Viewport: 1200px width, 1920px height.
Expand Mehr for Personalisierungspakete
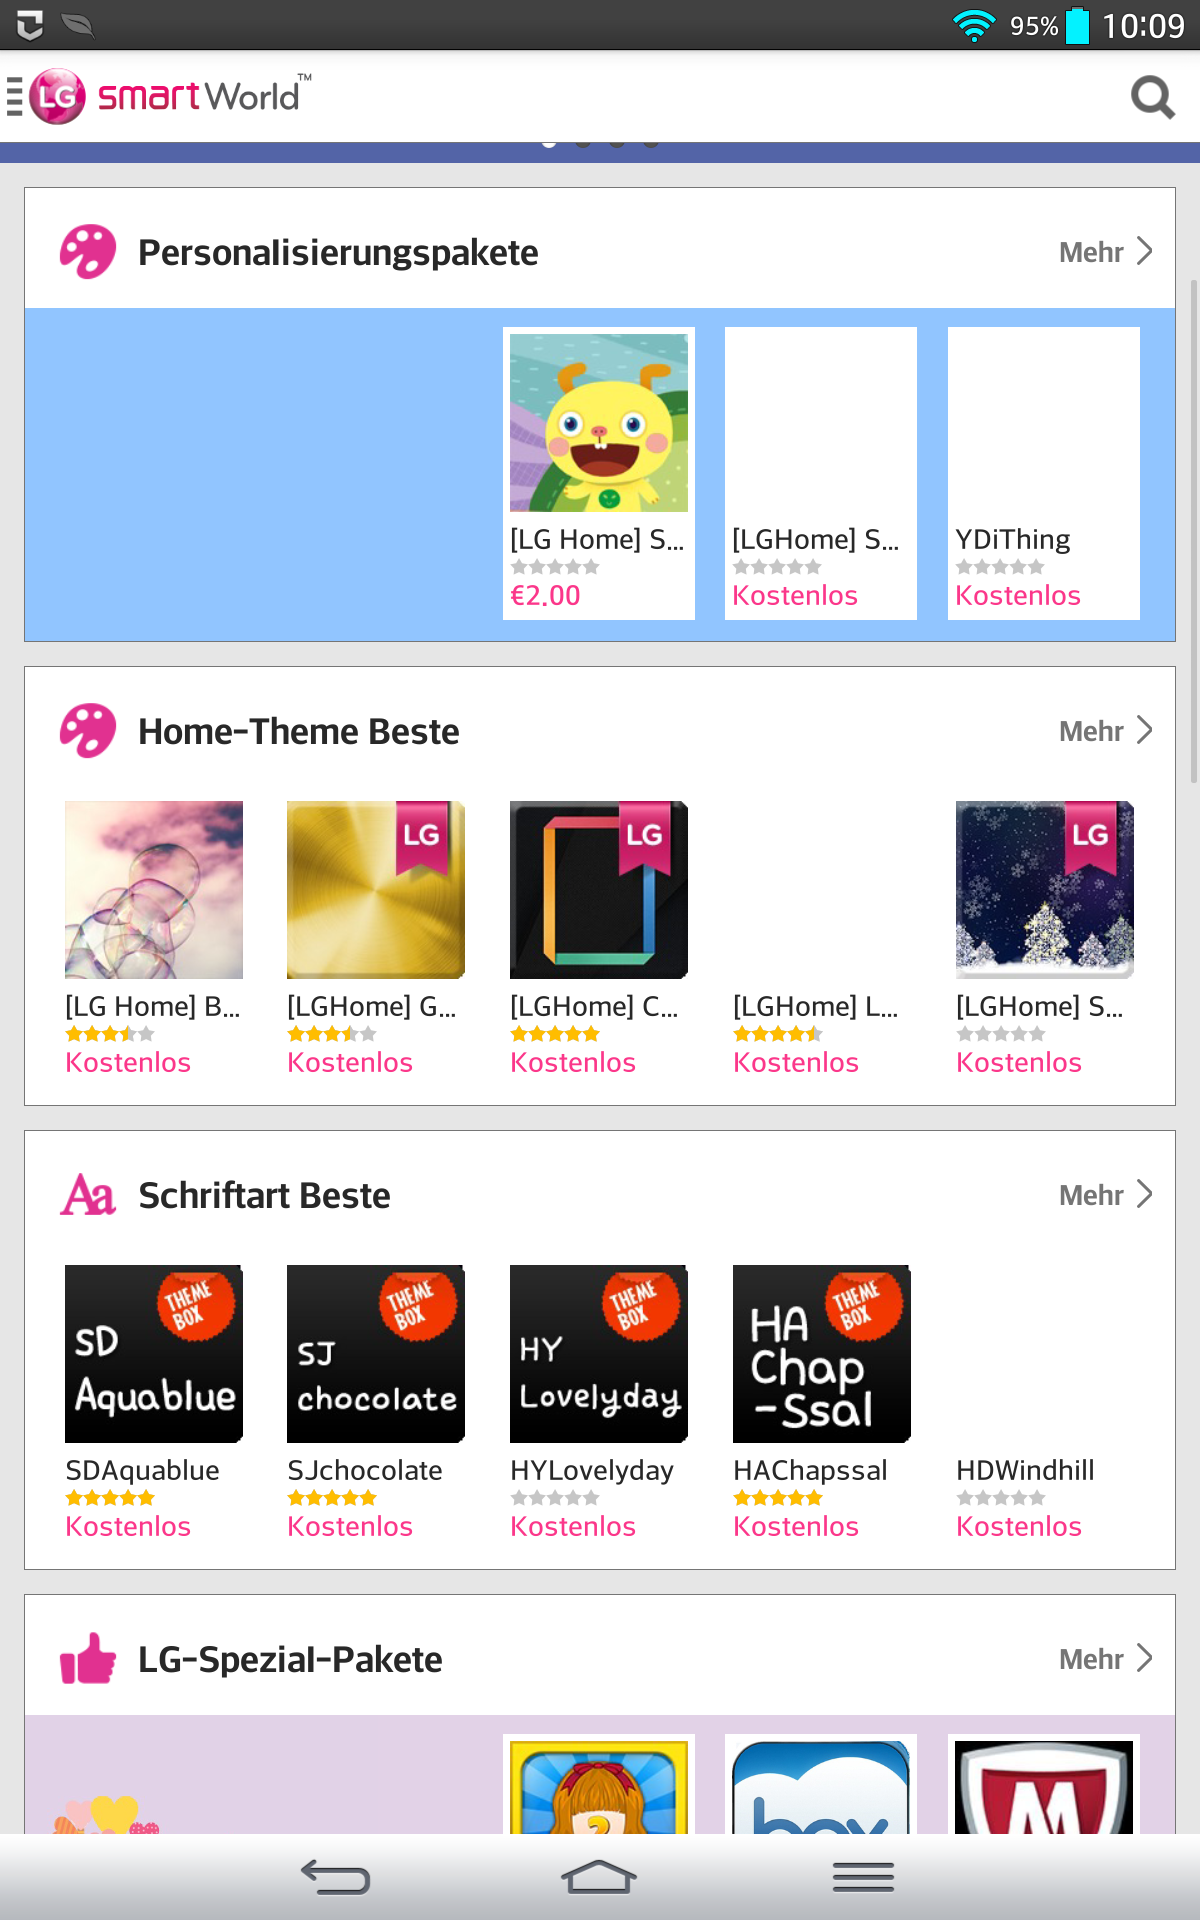(x=1106, y=252)
